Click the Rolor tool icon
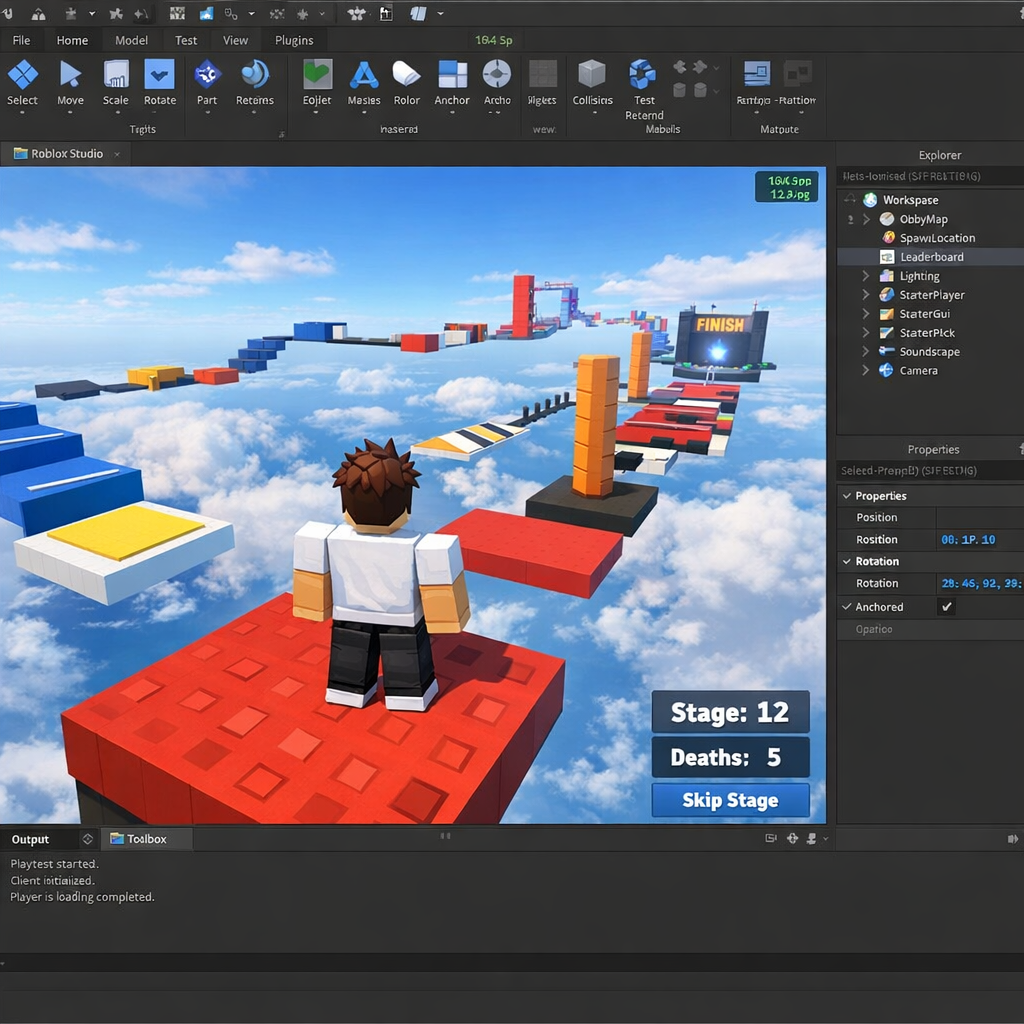 click(406, 74)
